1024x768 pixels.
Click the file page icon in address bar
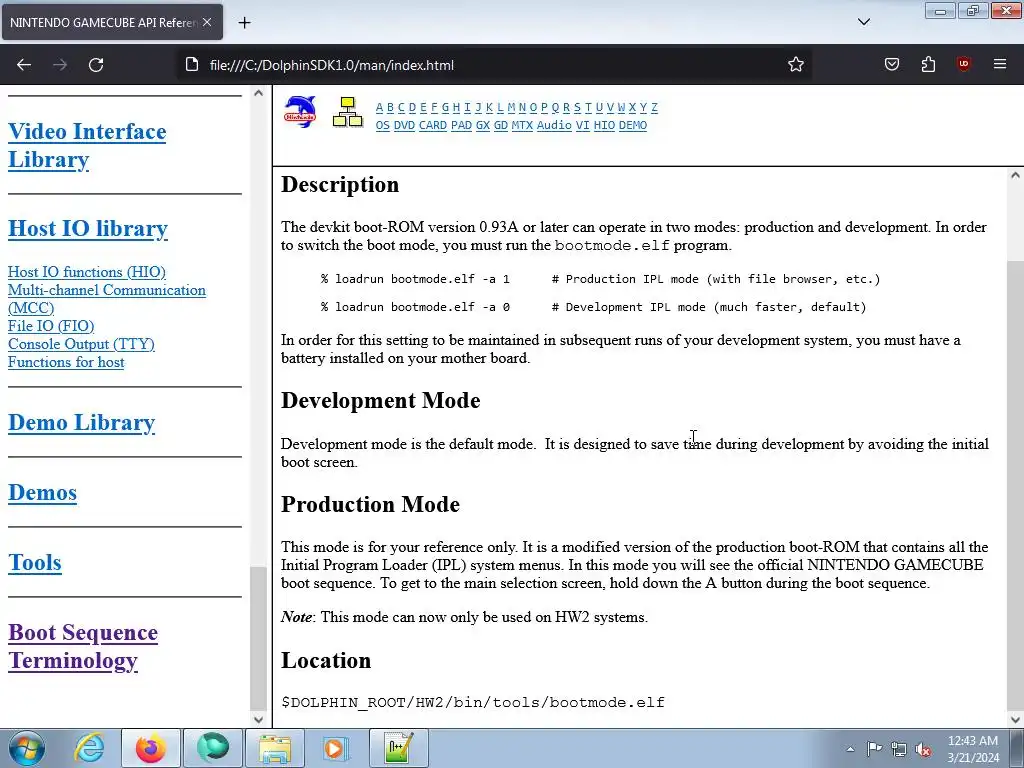click(x=191, y=65)
